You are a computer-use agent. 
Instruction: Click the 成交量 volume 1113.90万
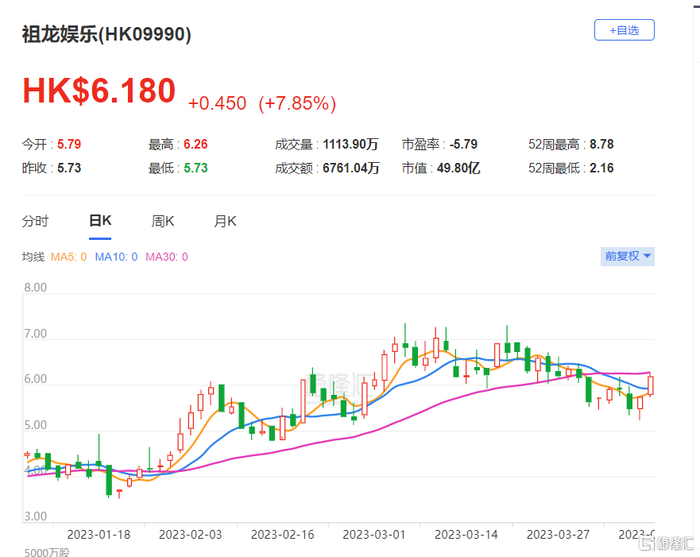point(350,144)
